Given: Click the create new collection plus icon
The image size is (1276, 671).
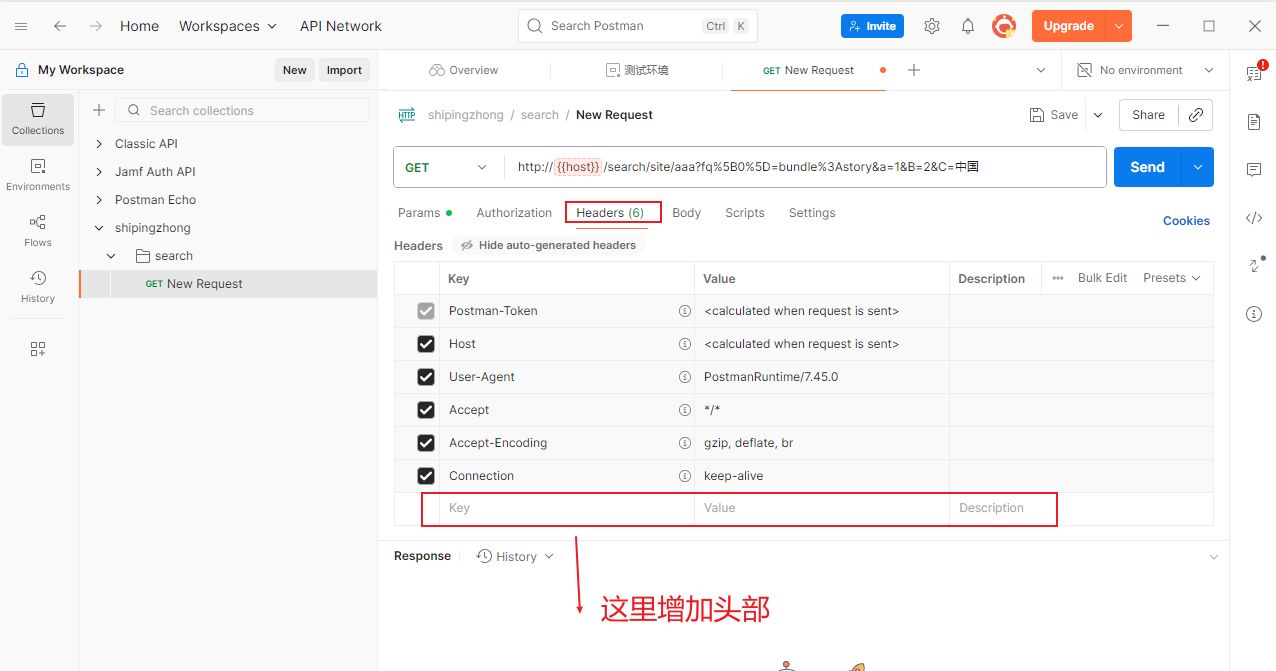Looking at the screenshot, I should pyautogui.click(x=99, y=111).
